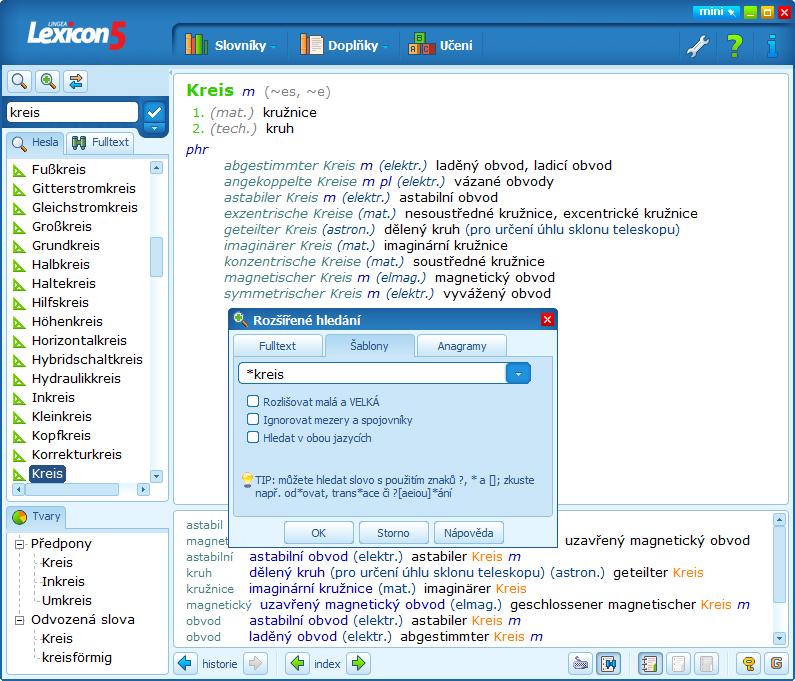Select Hydraulikkreis in the headword list
This screenshot has height=681, width=795.
tap(76, 378)
